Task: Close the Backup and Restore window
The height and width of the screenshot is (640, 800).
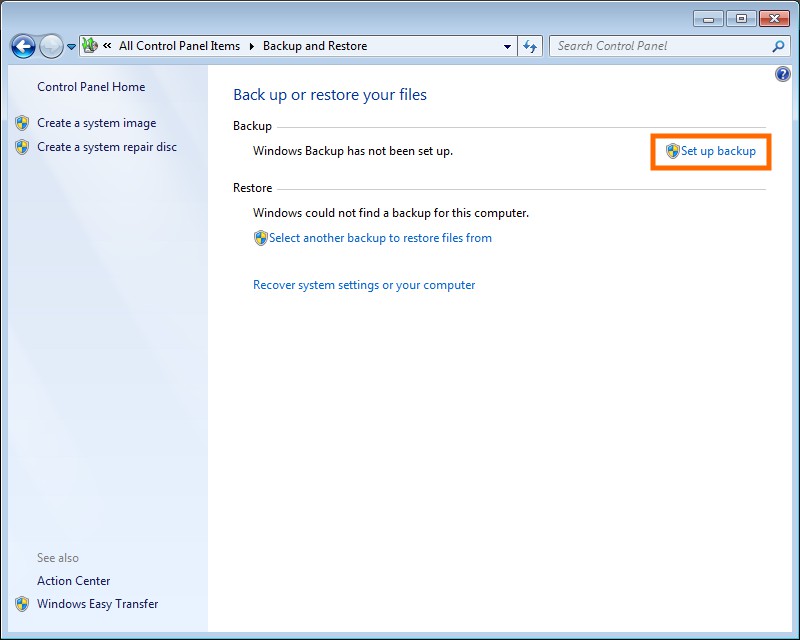Action: point(774,19)
